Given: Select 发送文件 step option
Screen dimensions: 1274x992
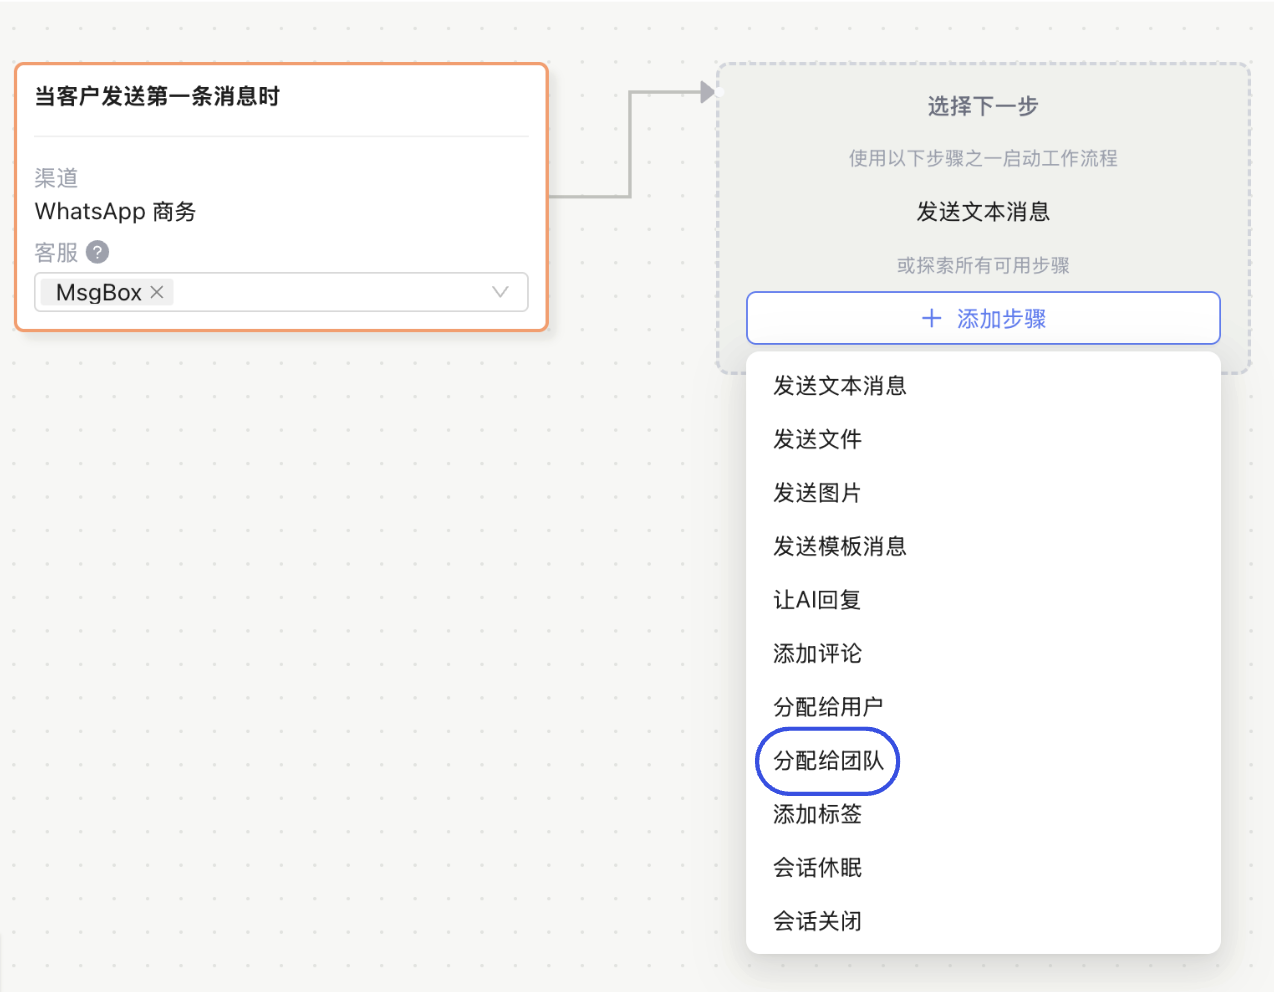Looking at the screenshot, I should (x=819, y=440).
